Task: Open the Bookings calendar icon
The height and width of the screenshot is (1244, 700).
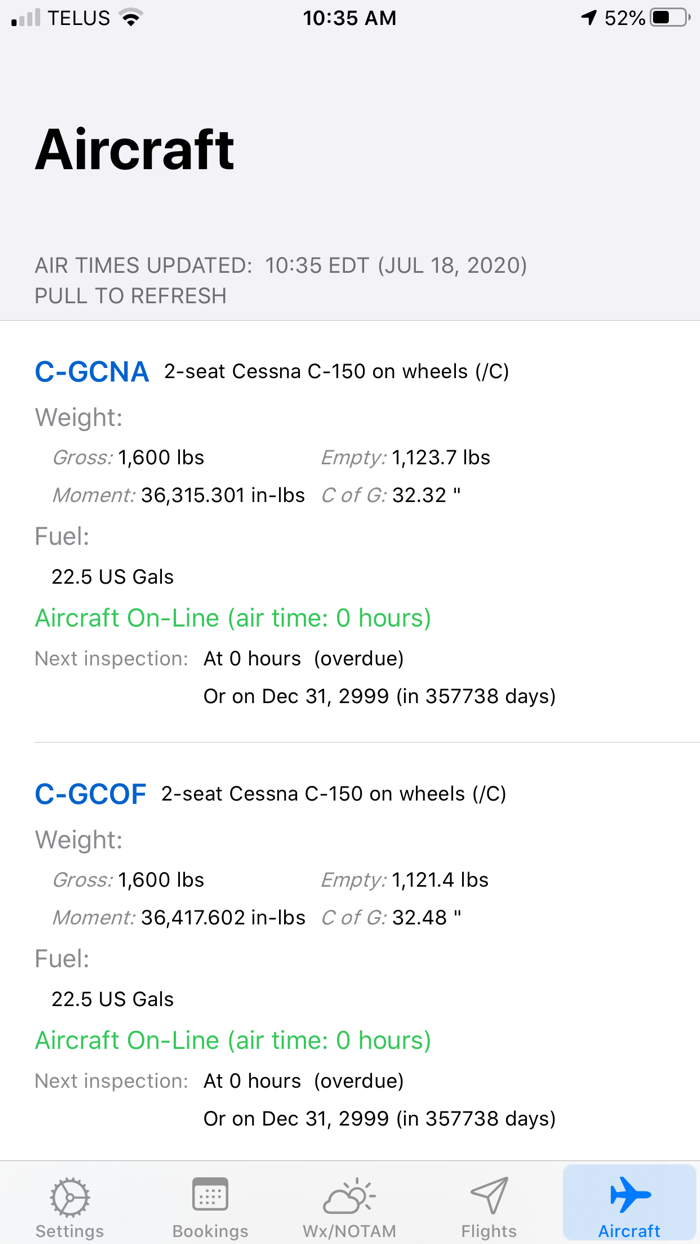Action: pos(210,1197)
